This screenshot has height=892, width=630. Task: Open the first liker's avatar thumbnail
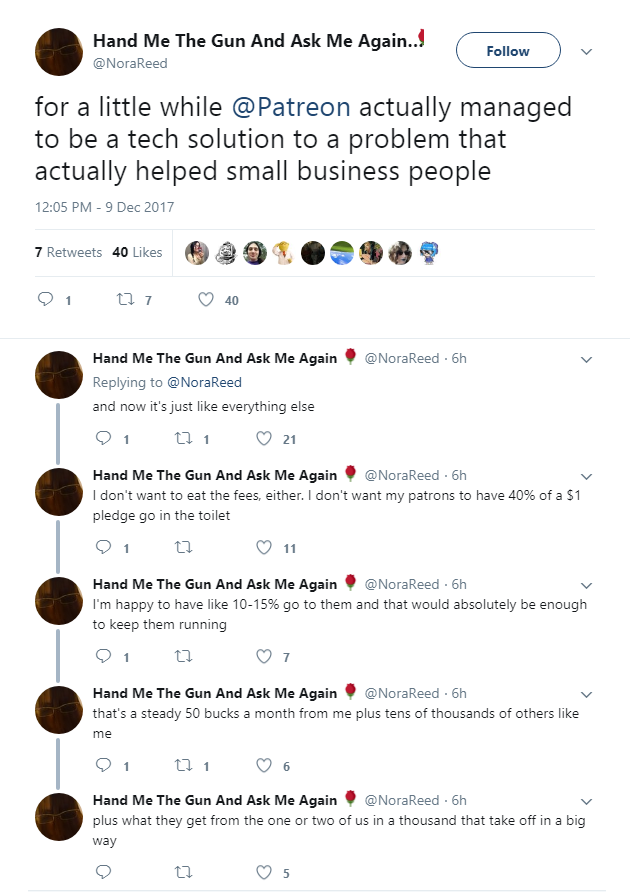point(197,253)
